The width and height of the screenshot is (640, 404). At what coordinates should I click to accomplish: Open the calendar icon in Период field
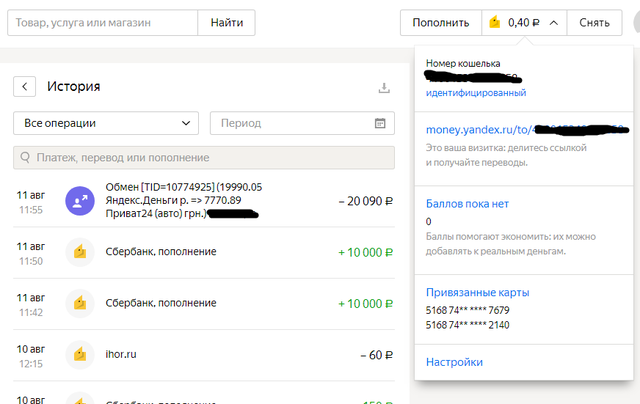(380, 123)
